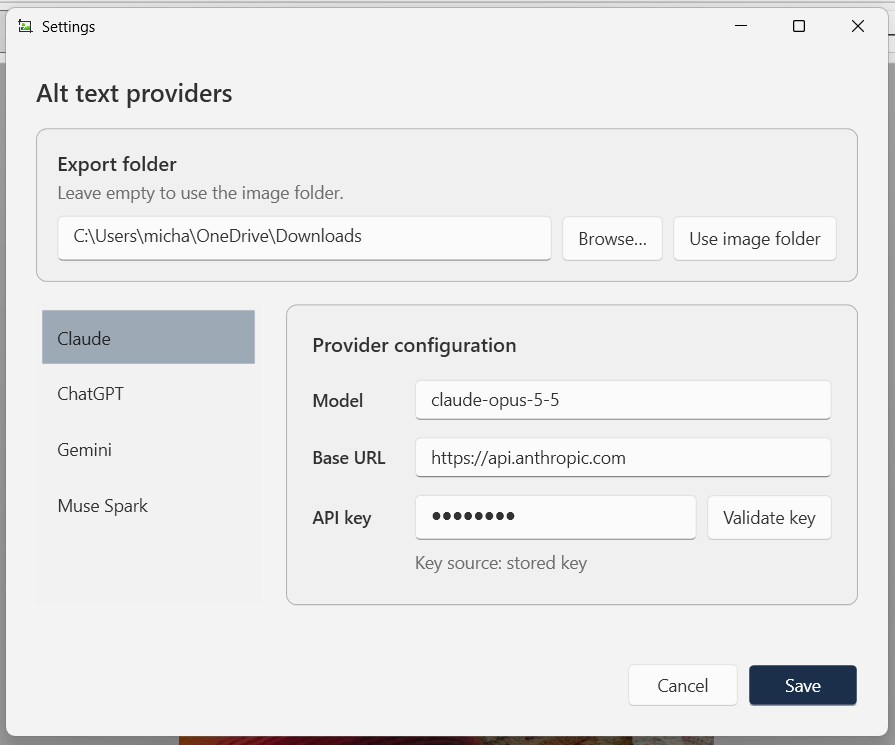This screenshot has width=895, height=745.
Task: Minimize the Settings window
Action: [741, 26]
